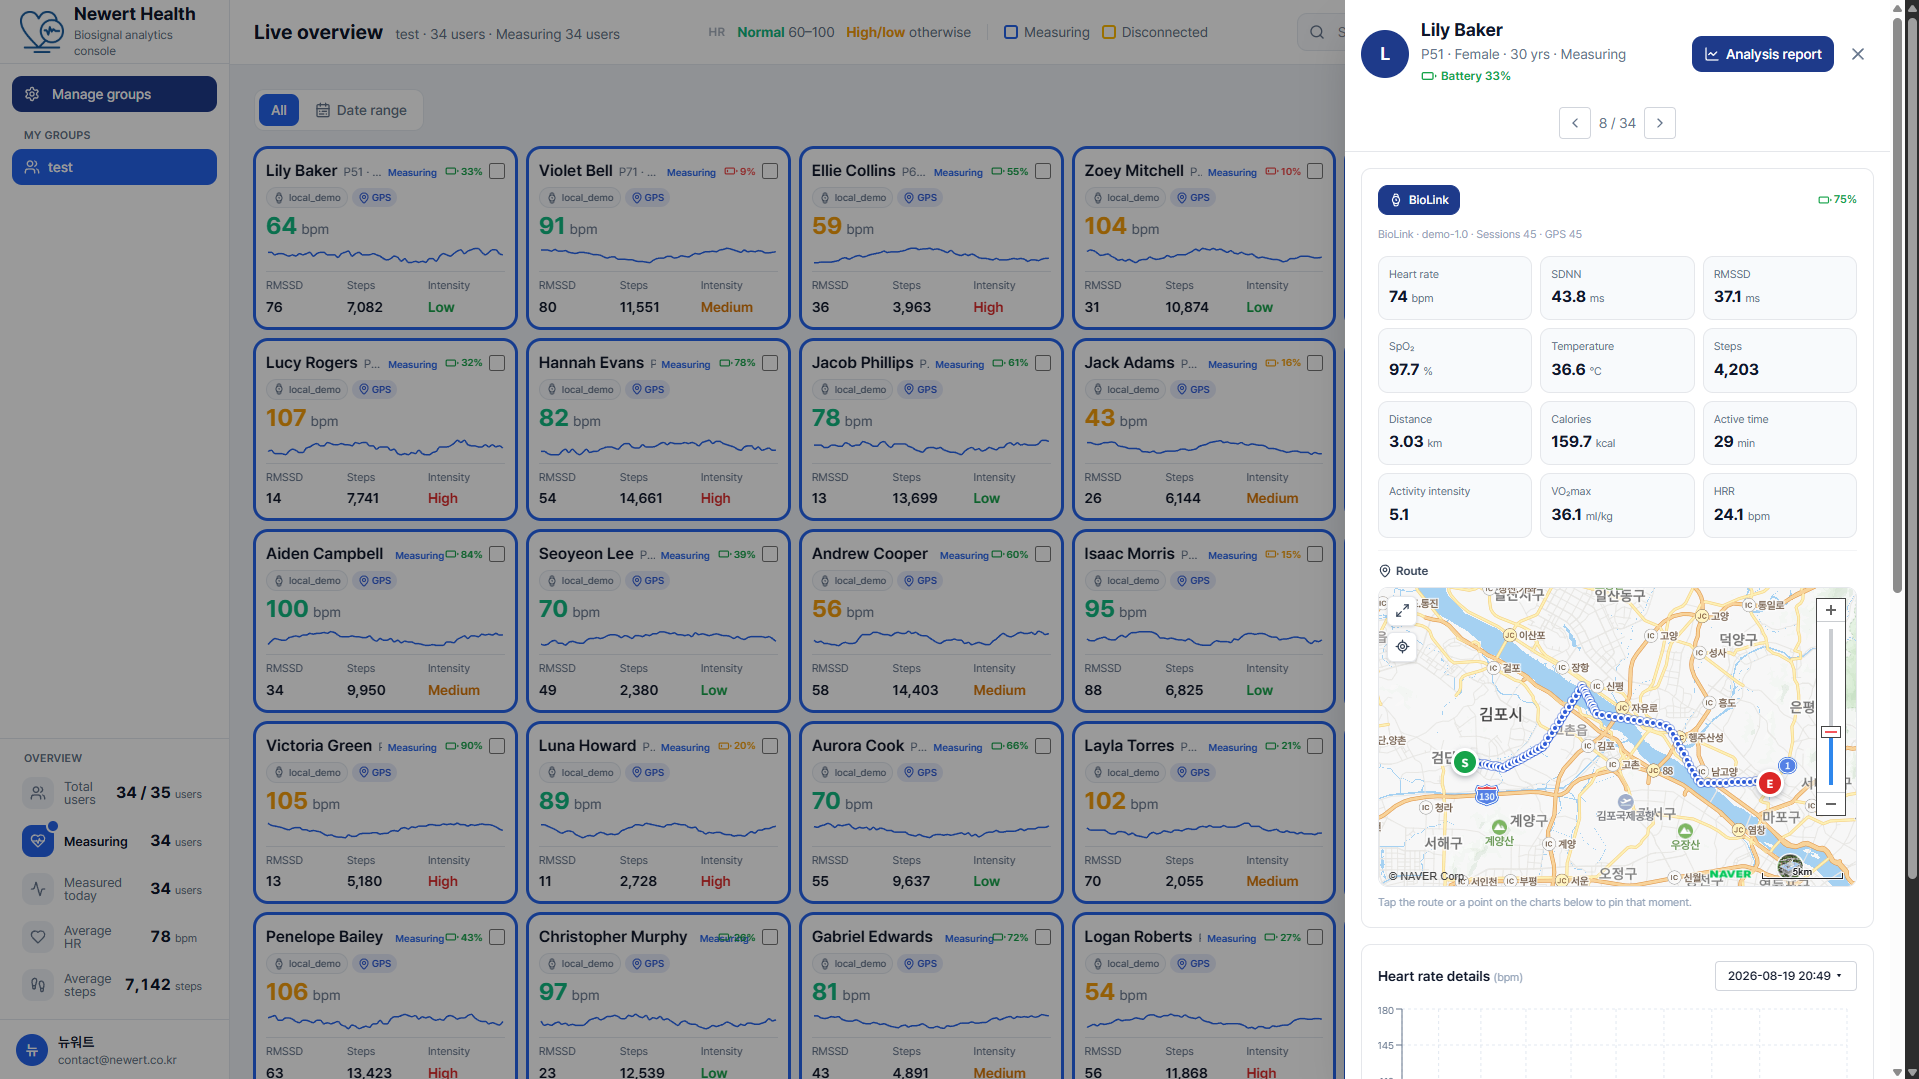Click the user account avatar icon
This screenshot has height=1079, width=1919.
(x=32, y=1050)
